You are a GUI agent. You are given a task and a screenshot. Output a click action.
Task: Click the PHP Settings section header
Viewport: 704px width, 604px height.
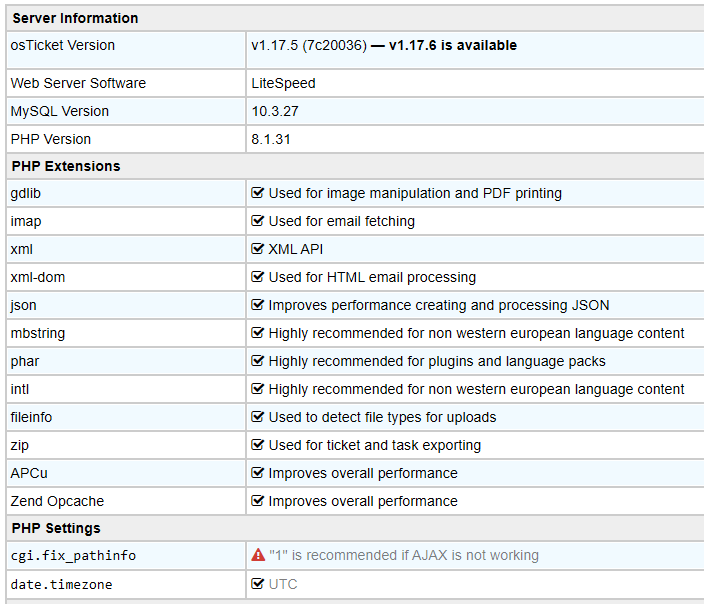point(56,528)
